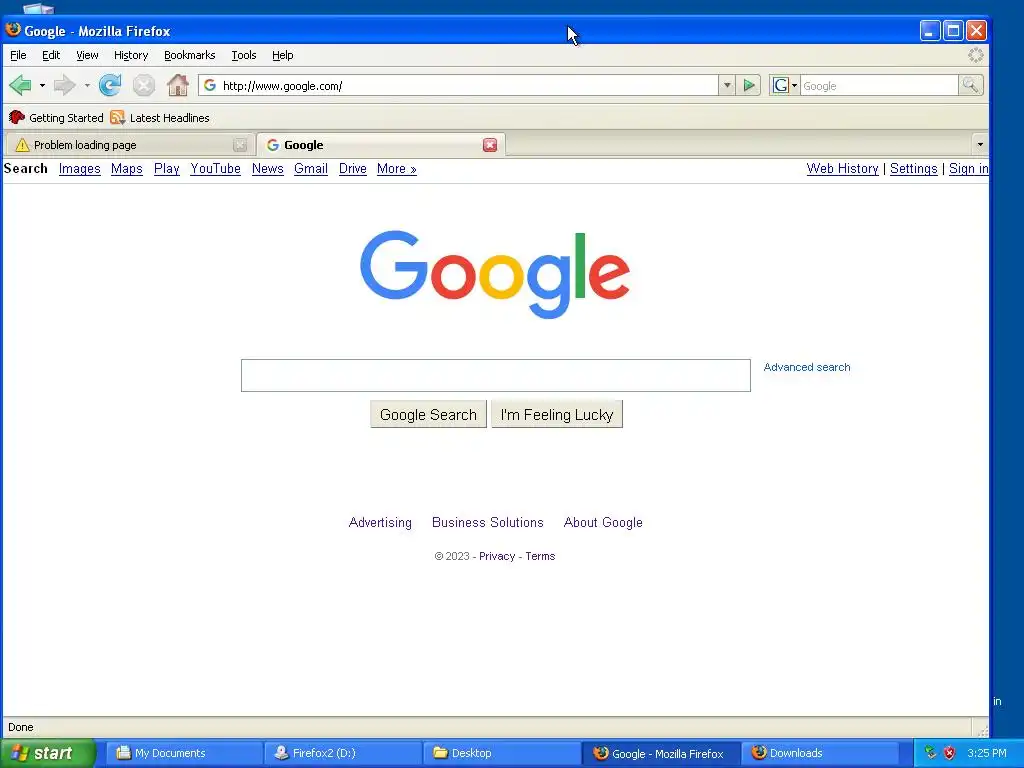Switch to the Desktop folder taskbar button
This screenshot has width=1024, height=768.
502,753
